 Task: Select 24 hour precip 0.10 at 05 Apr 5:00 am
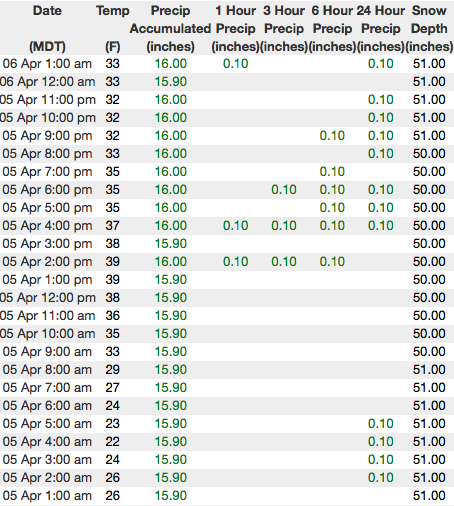[381, 424]
